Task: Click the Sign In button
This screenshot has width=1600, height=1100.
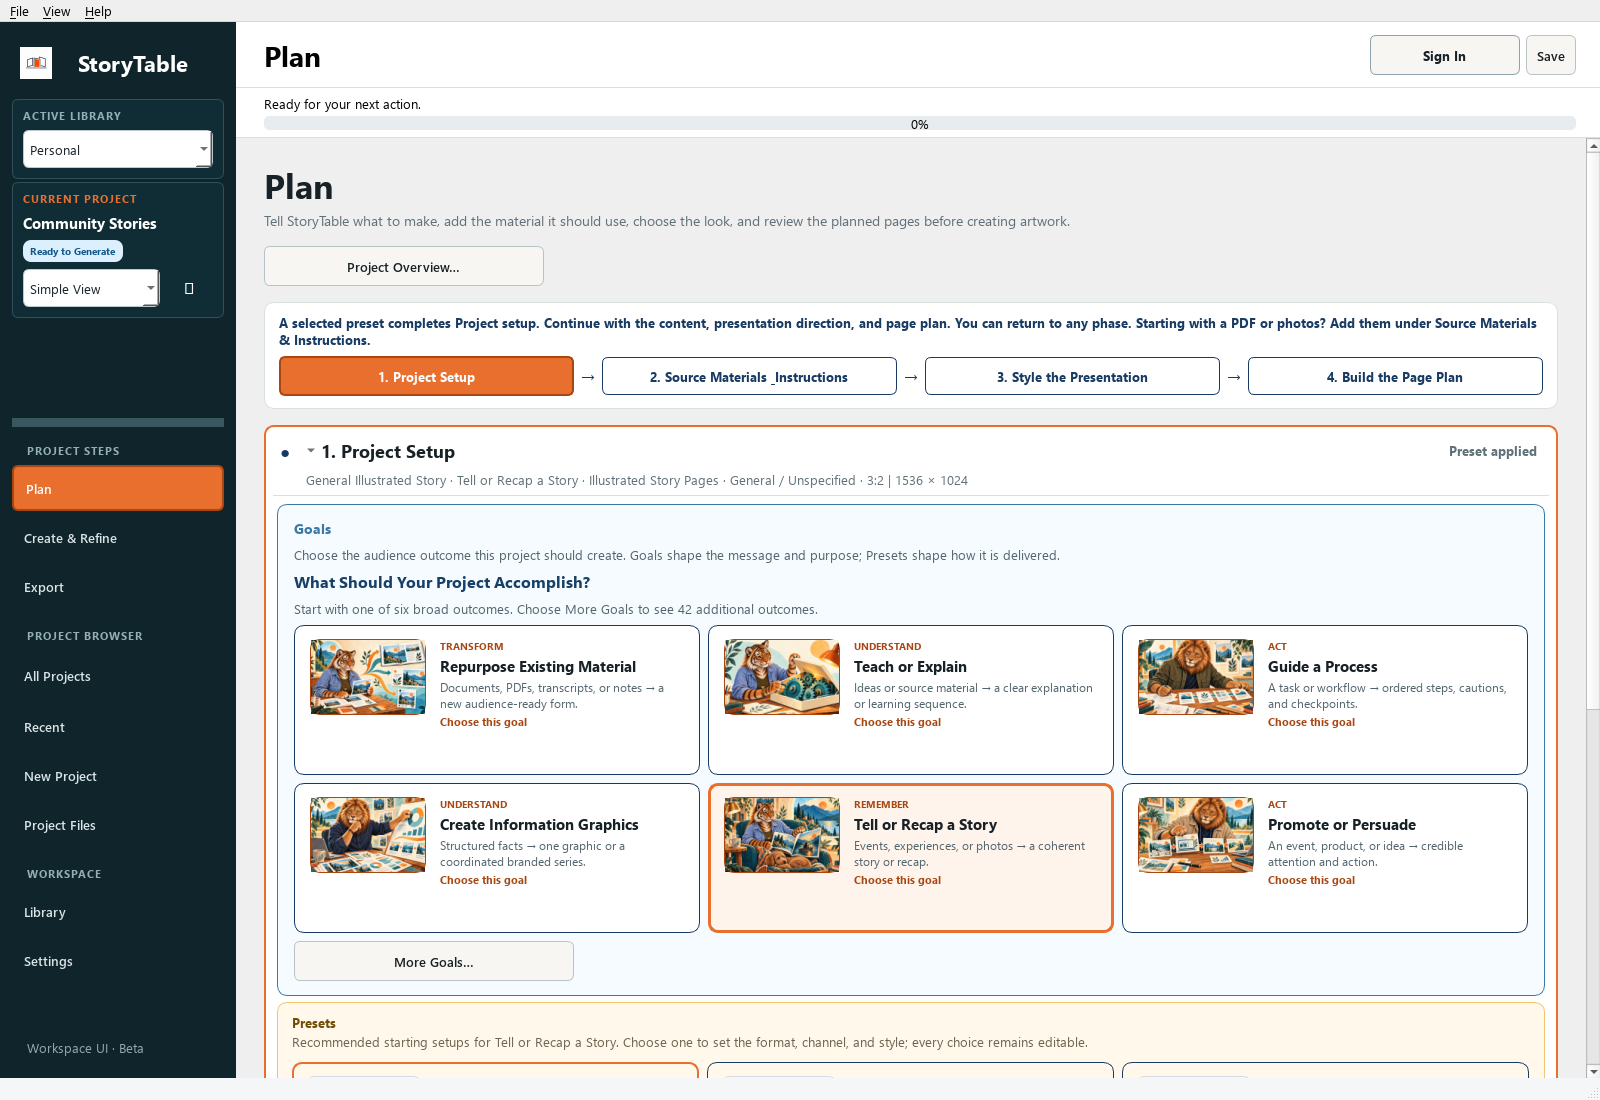Action: point(1445,56)
